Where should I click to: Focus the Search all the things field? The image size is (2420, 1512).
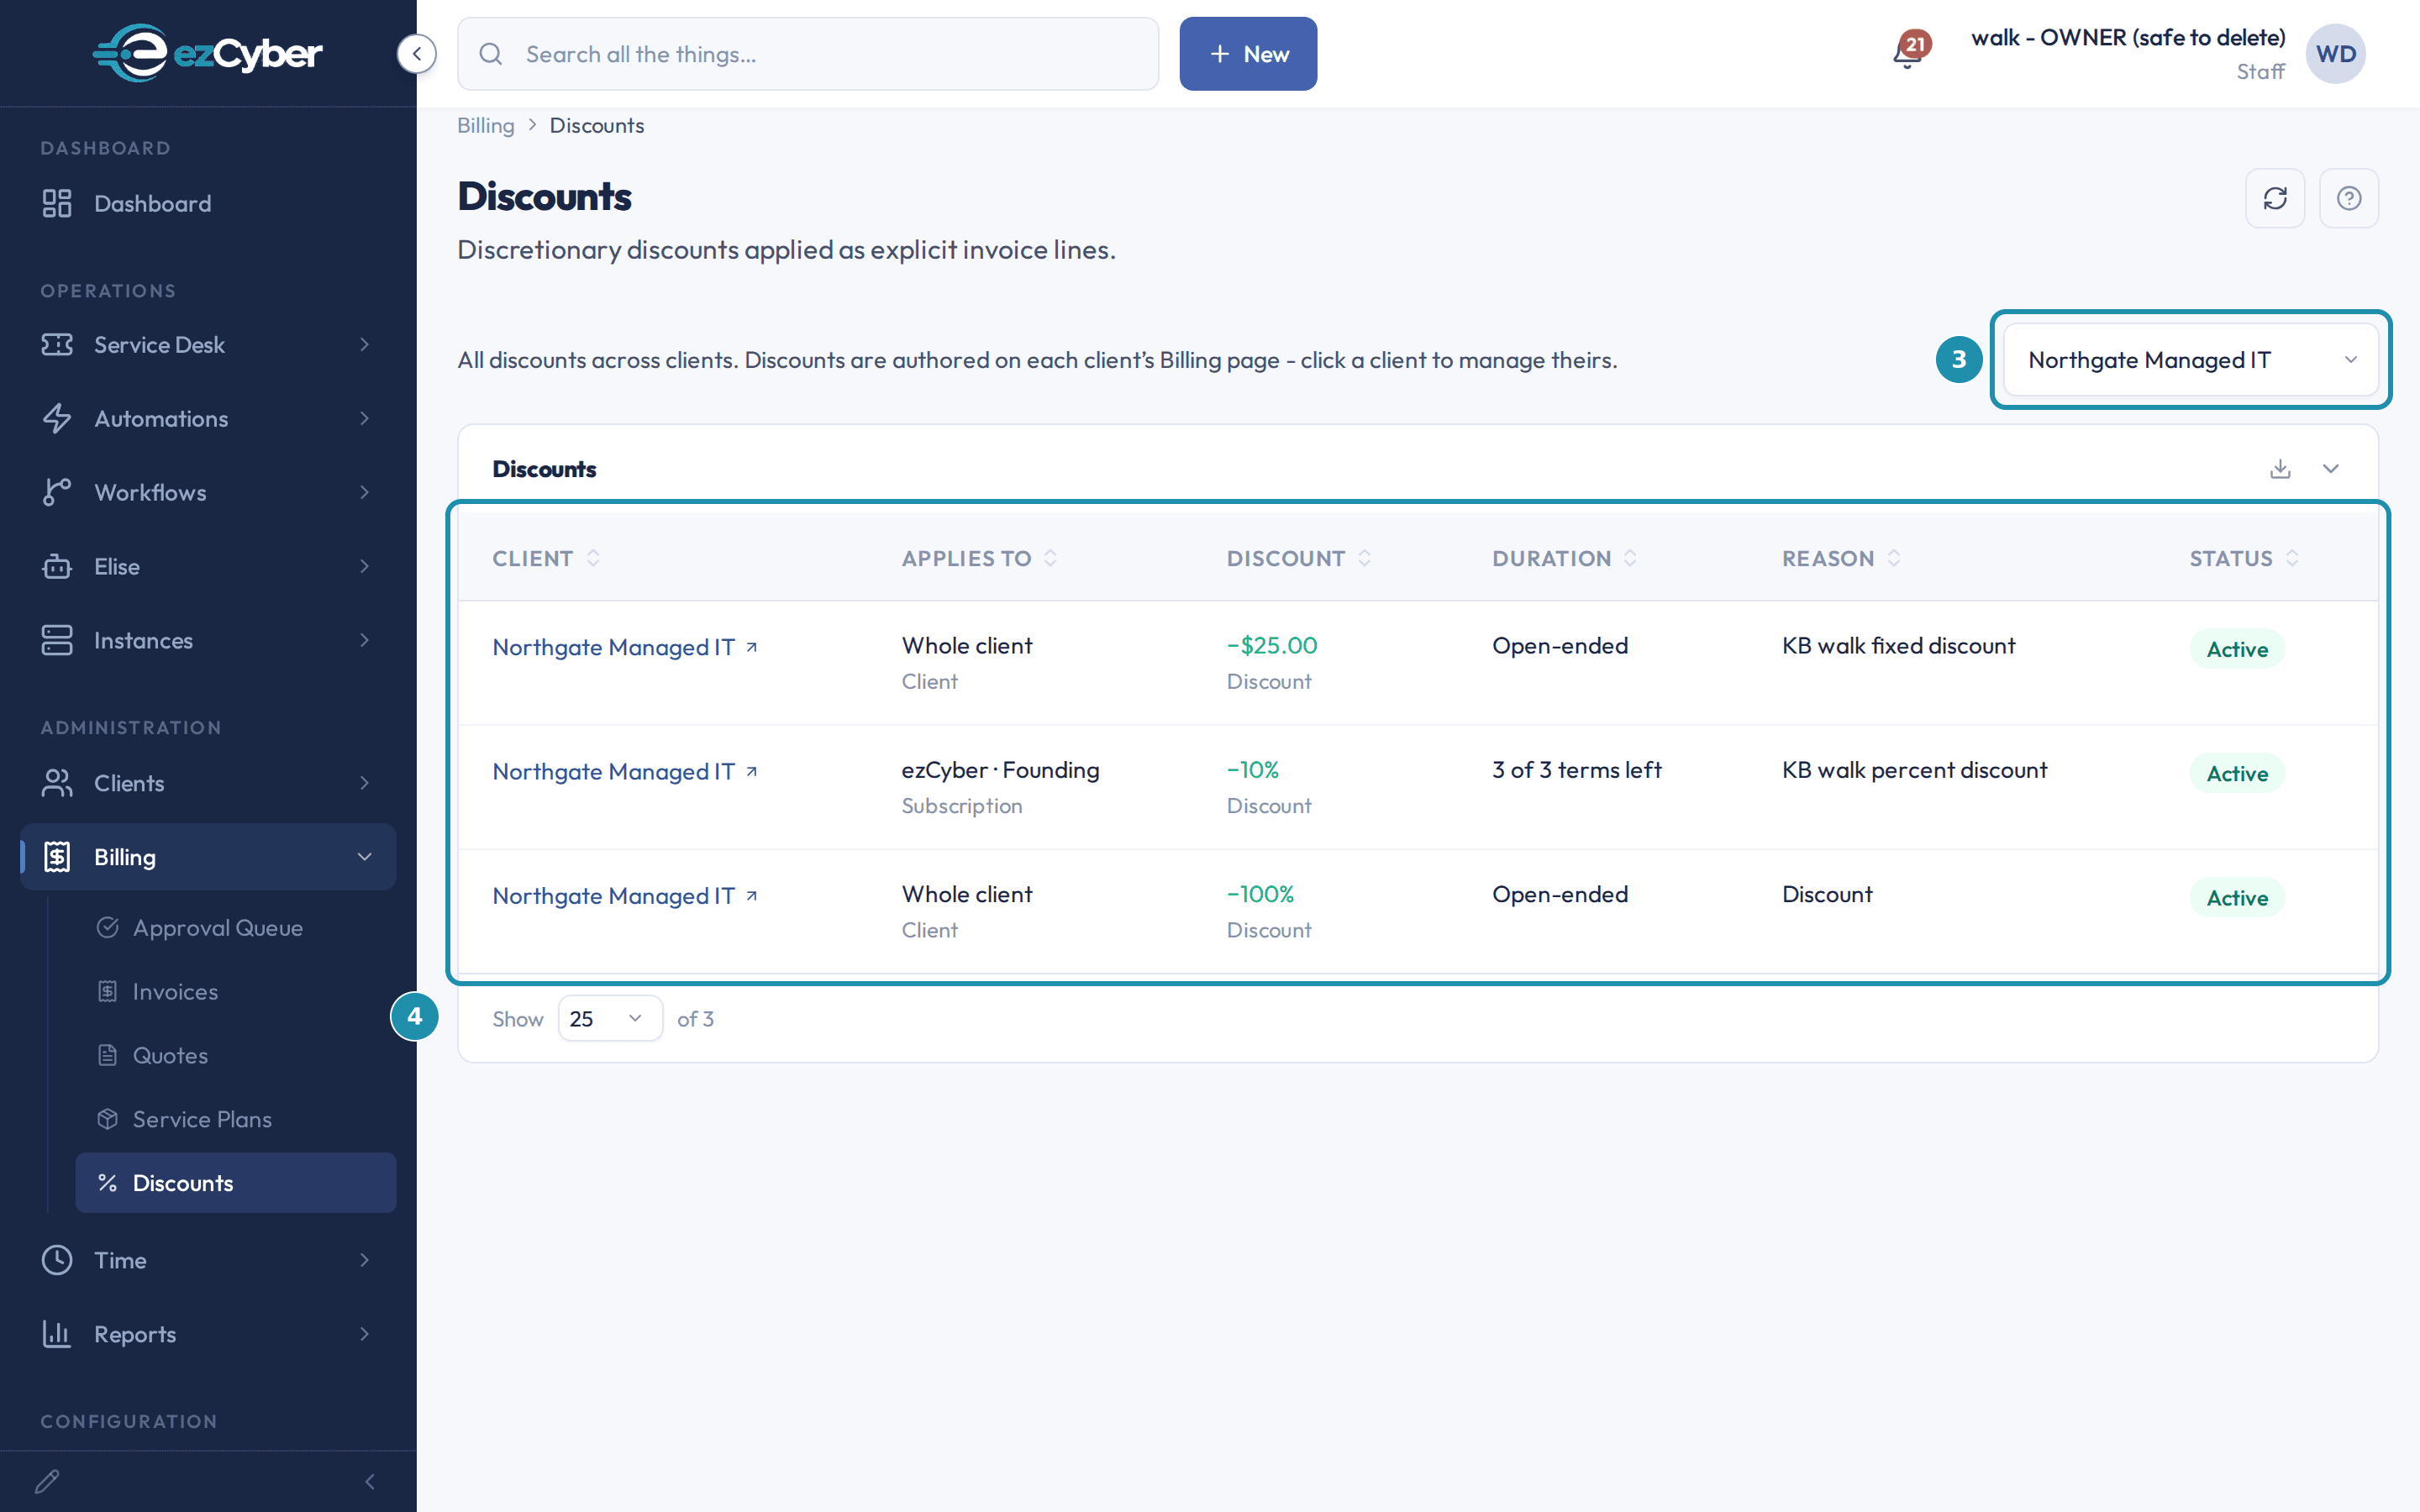pyautogui.click(x=808, y=54)
